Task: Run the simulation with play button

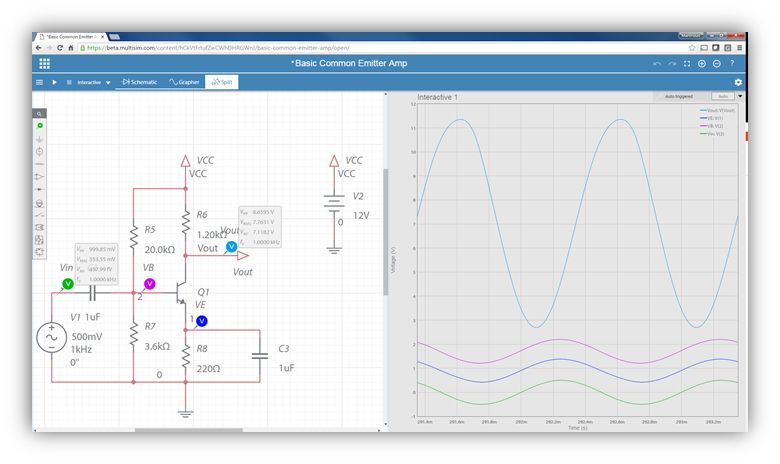Action: [54, 82]
